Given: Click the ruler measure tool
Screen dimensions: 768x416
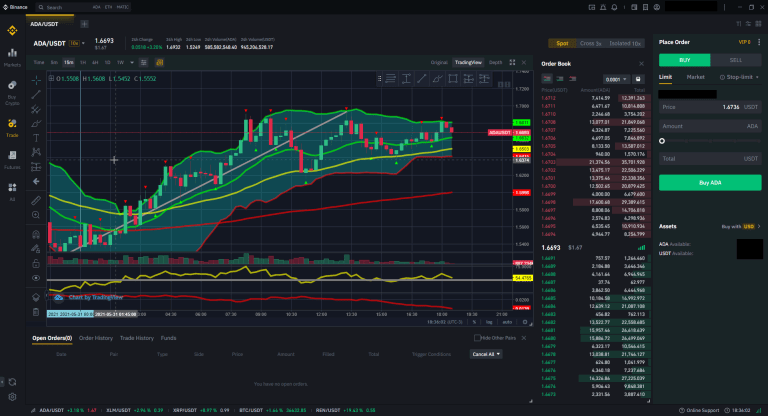Looking at the screenshot, I should pos(36,200).
